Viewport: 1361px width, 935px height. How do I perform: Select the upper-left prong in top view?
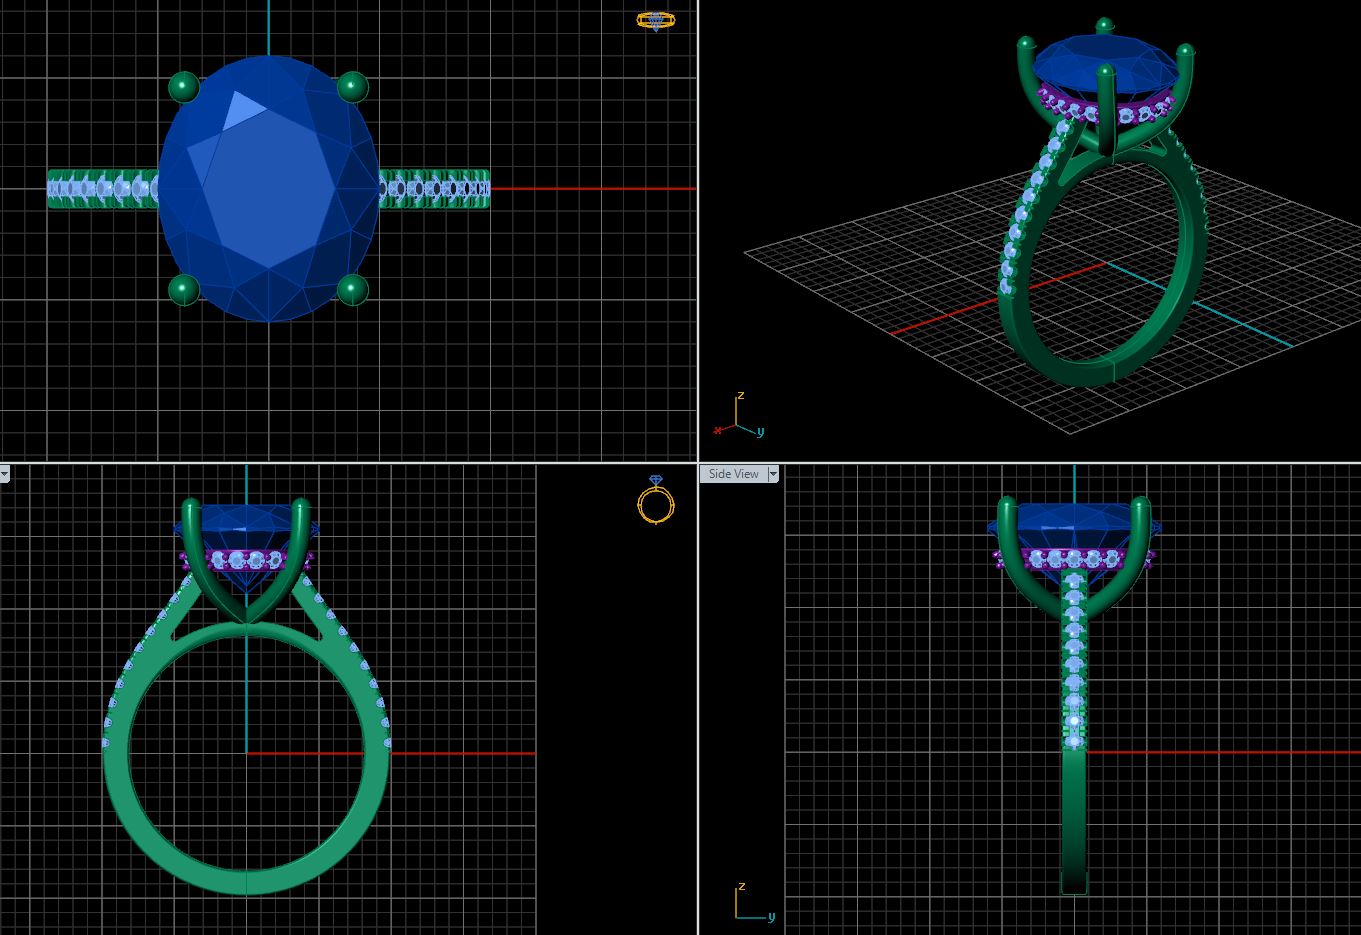click(184, 87)
